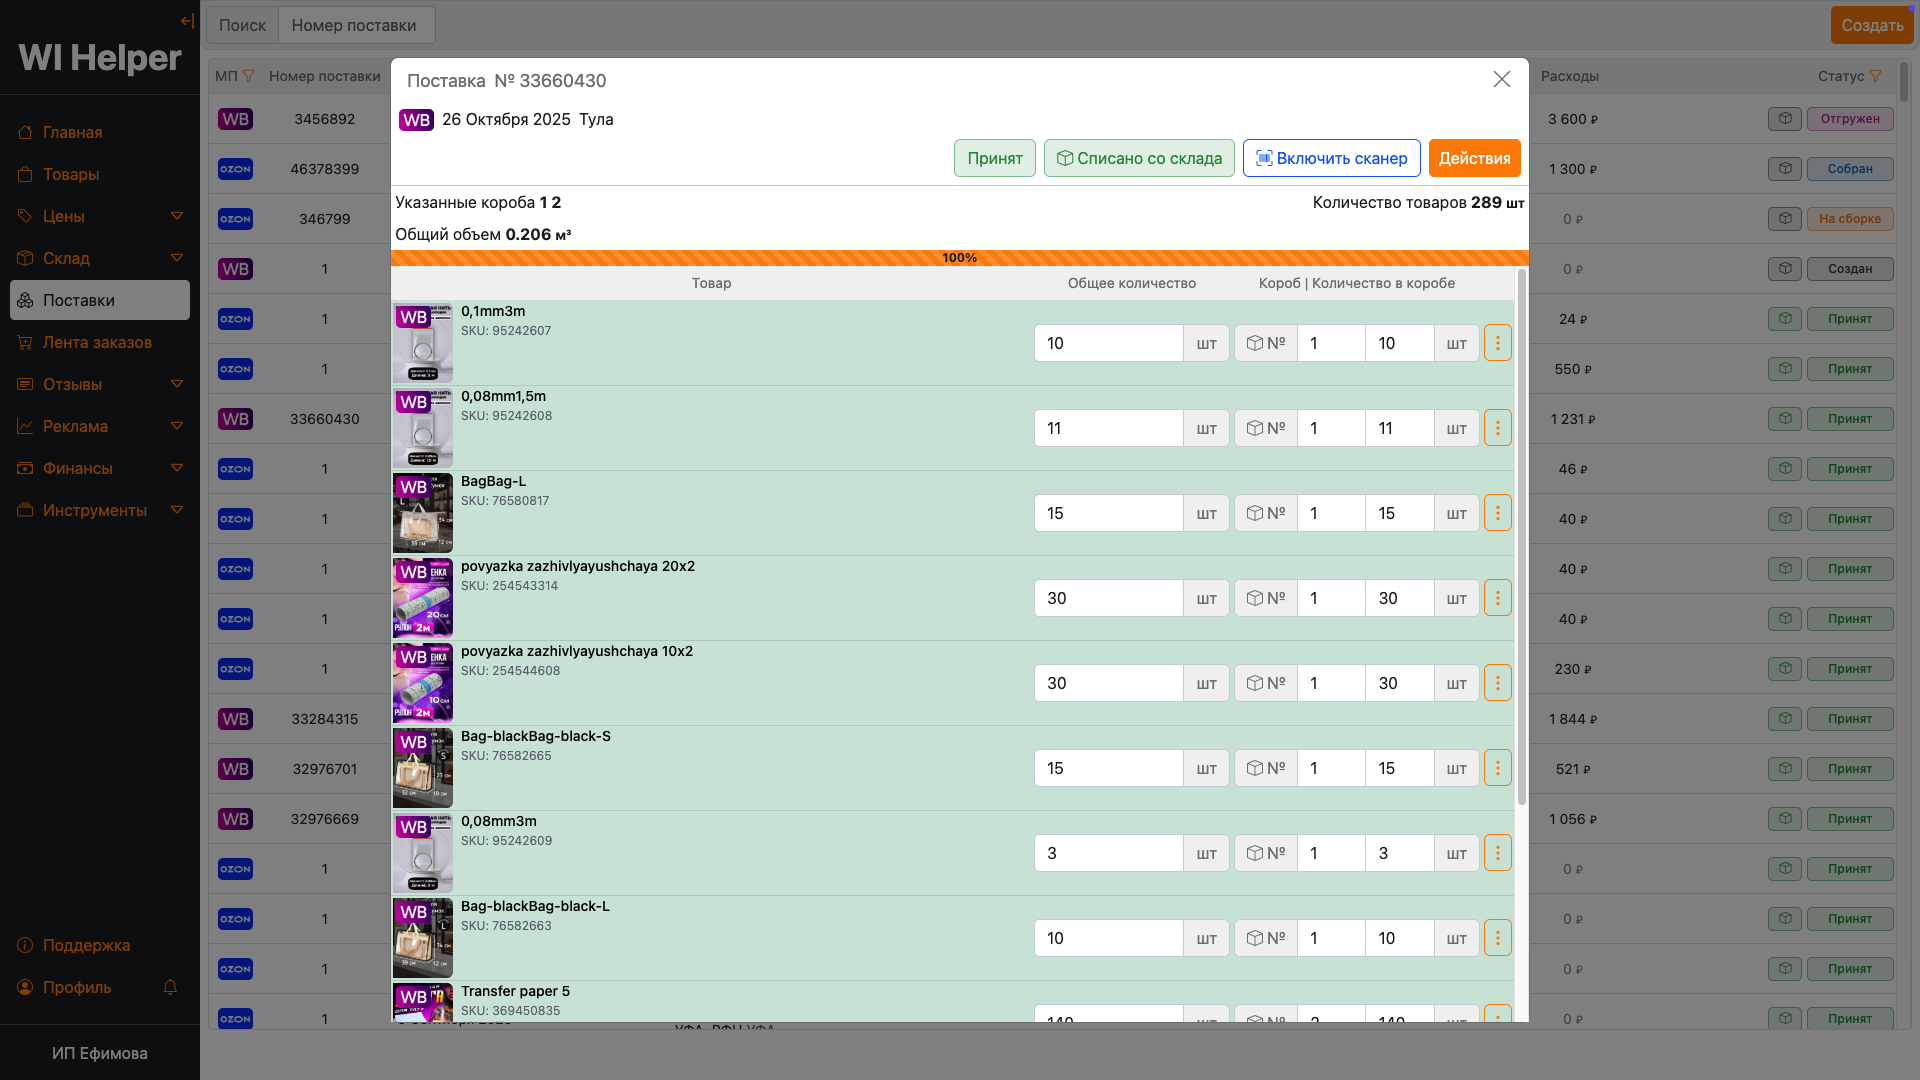Expand the Склад sidebar submenu
The height and width of the screenshot is (1080, 1920).
click(177, 258)
